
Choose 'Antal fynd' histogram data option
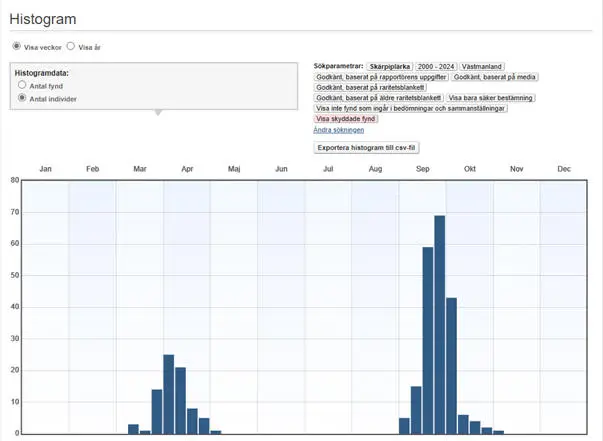(23, 86)
